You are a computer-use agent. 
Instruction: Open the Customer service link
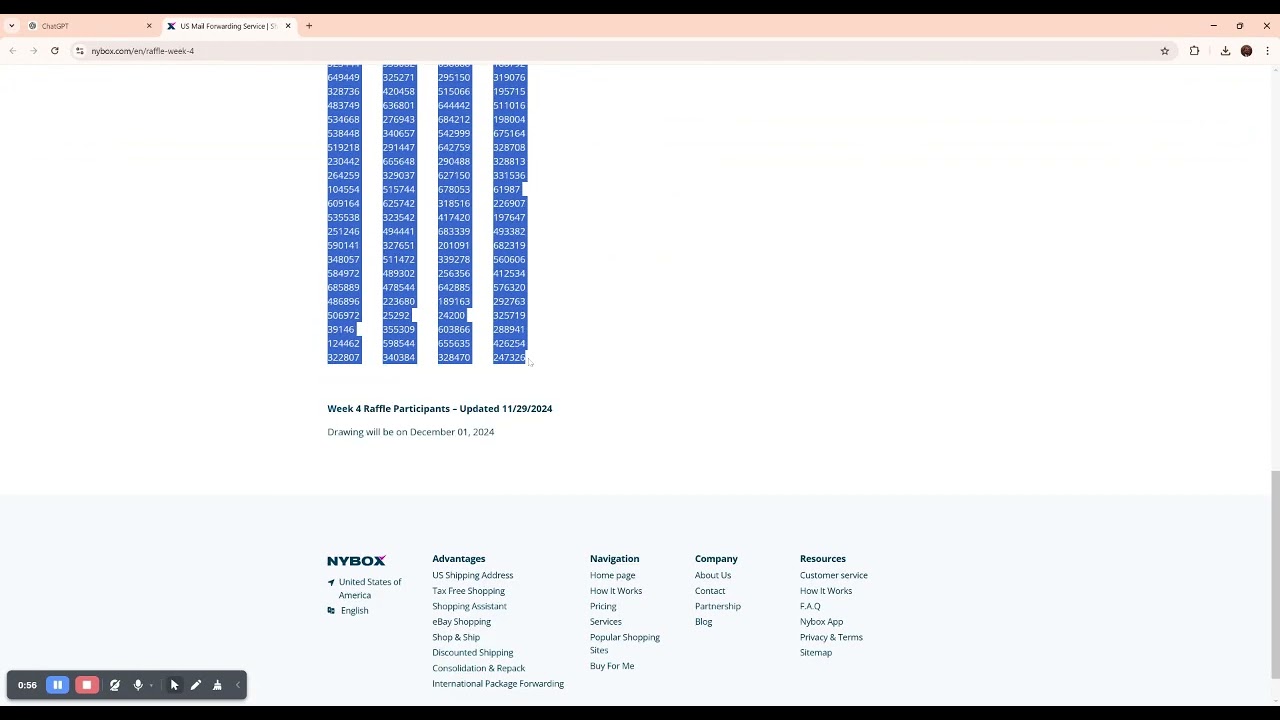[834, 575]
